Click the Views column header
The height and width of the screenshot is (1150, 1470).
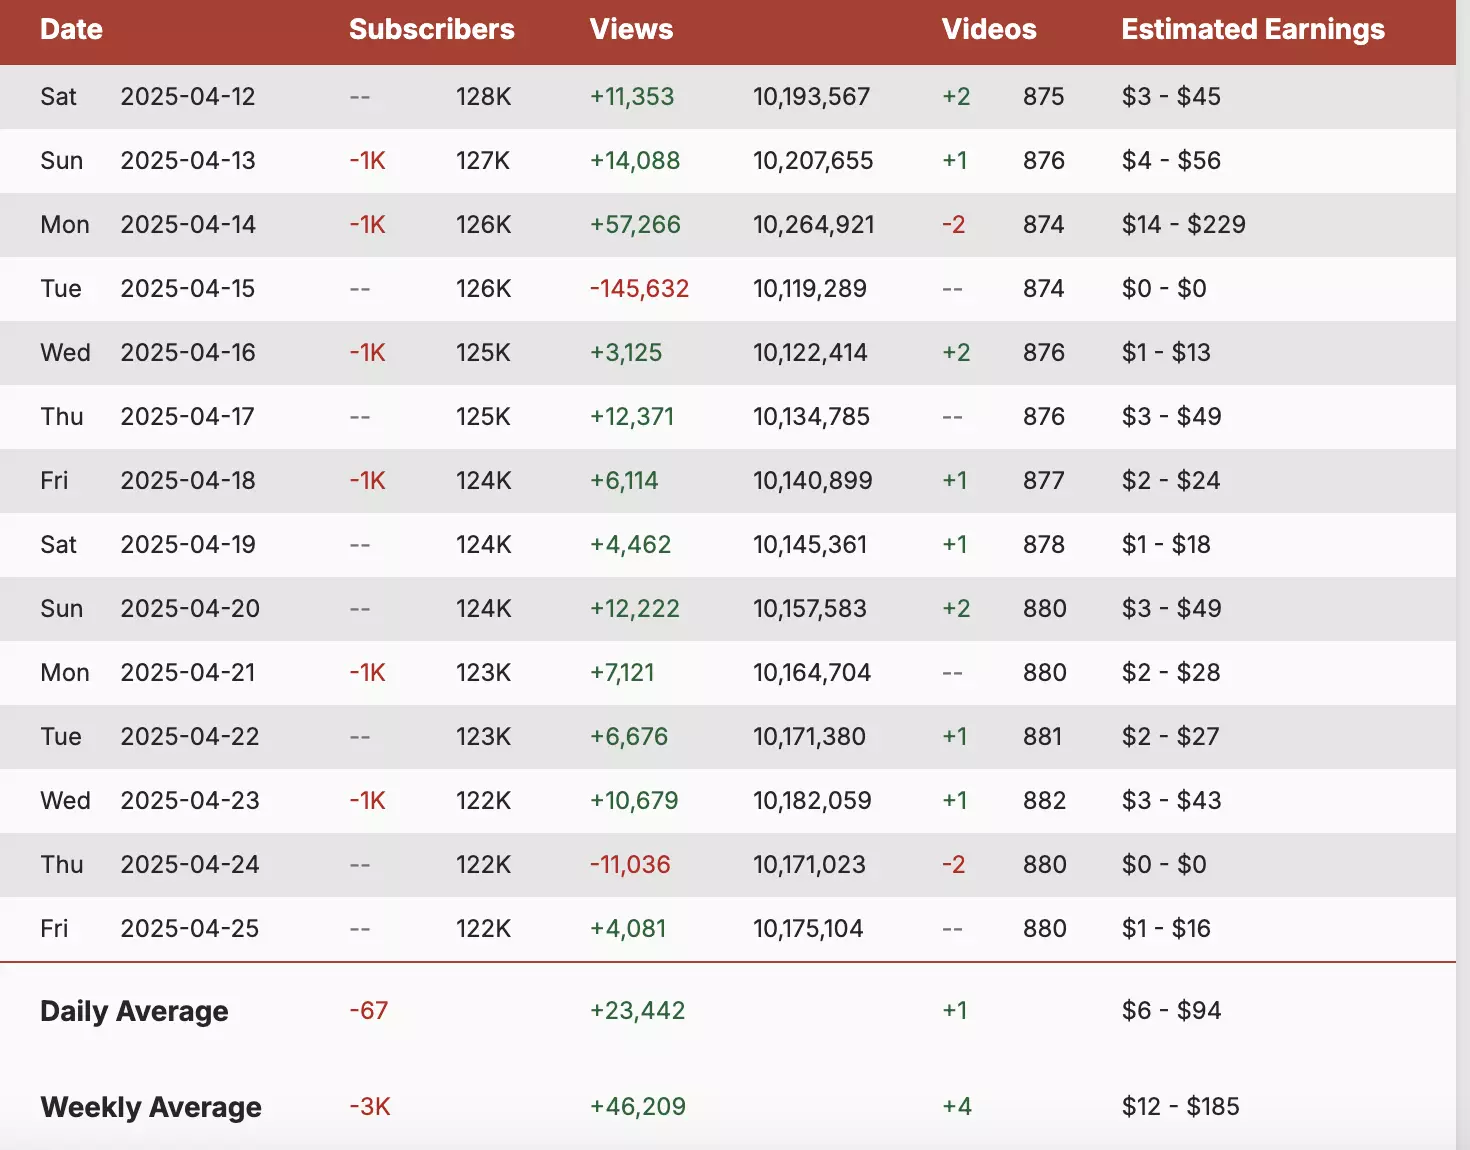(631, 30)
